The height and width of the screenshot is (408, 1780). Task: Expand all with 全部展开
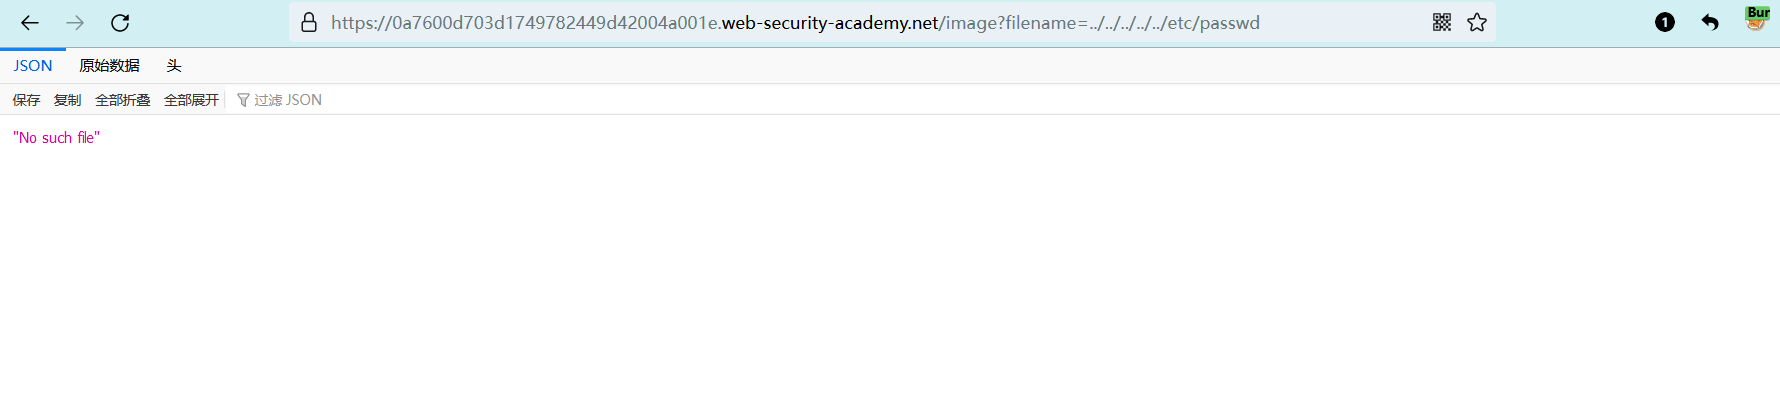click(191, 100)
